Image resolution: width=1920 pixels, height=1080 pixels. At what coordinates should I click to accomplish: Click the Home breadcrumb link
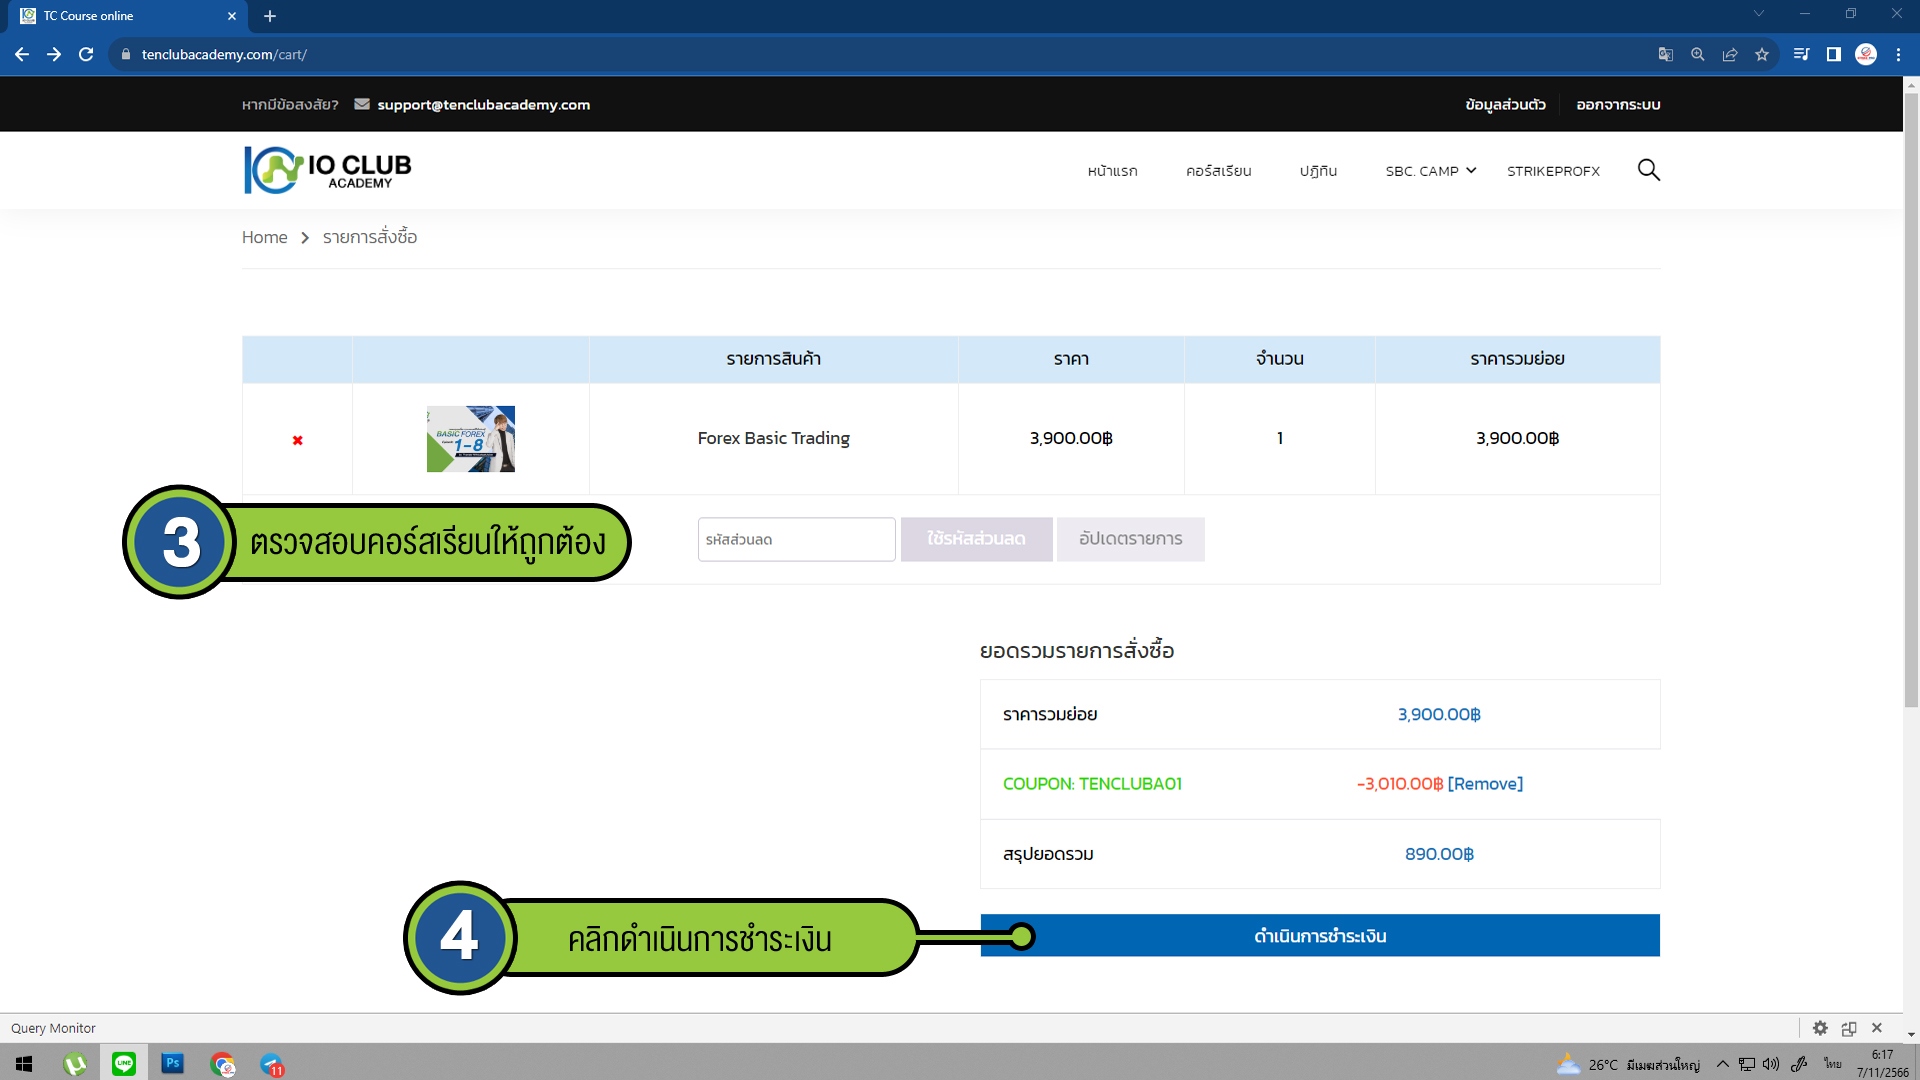click(x=264, y=237)
